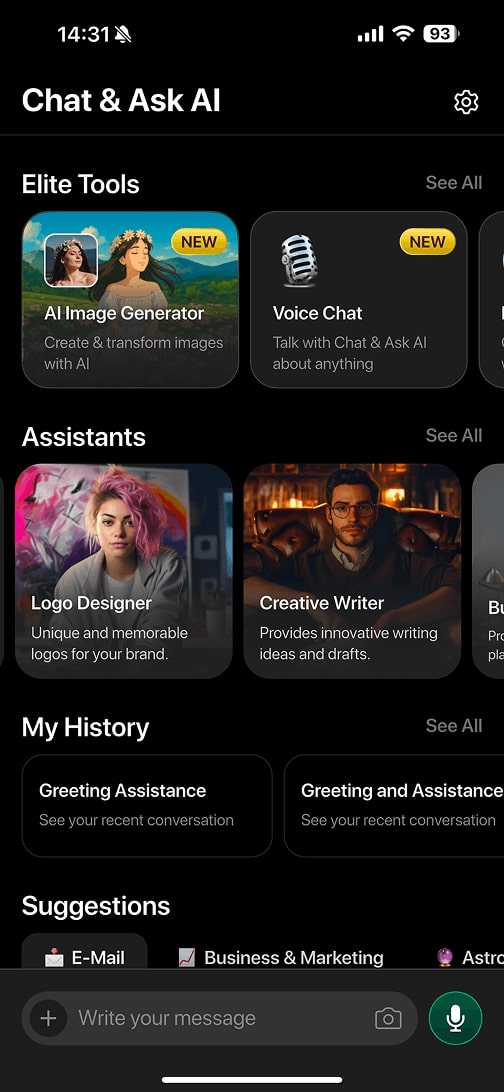Tap the NEW badge on AI Image Generator

(x=199, y=242)
